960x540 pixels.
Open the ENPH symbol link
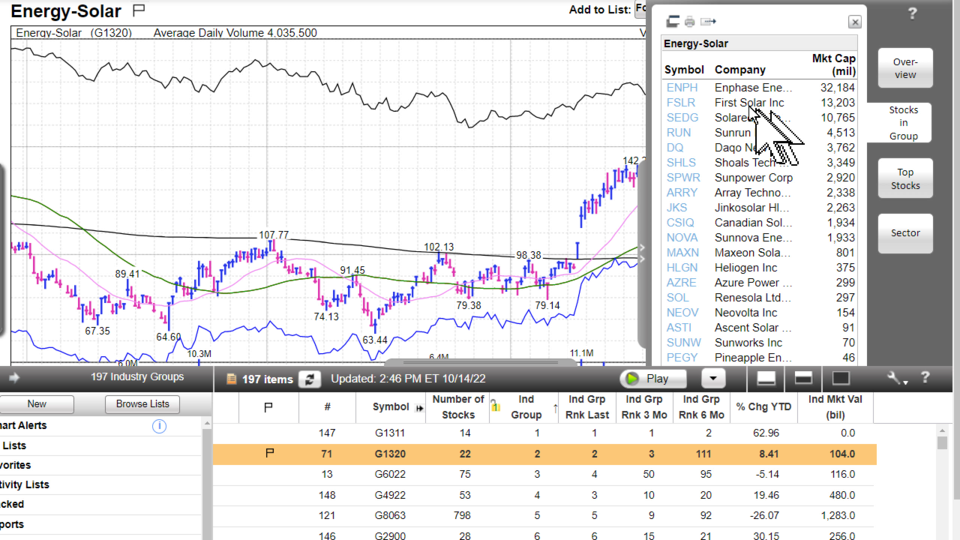tap(682, 88)
